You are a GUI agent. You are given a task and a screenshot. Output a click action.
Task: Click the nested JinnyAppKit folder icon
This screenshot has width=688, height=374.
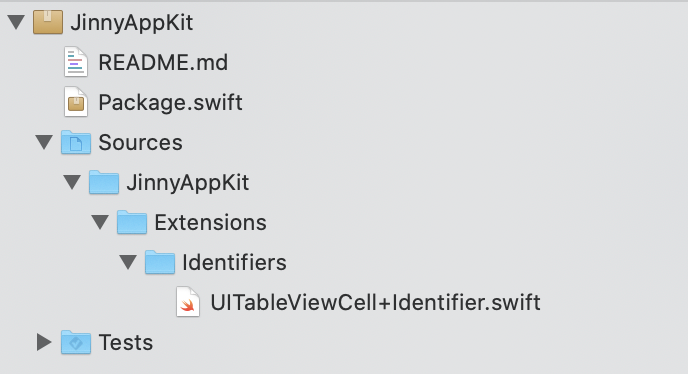point(104,182)
